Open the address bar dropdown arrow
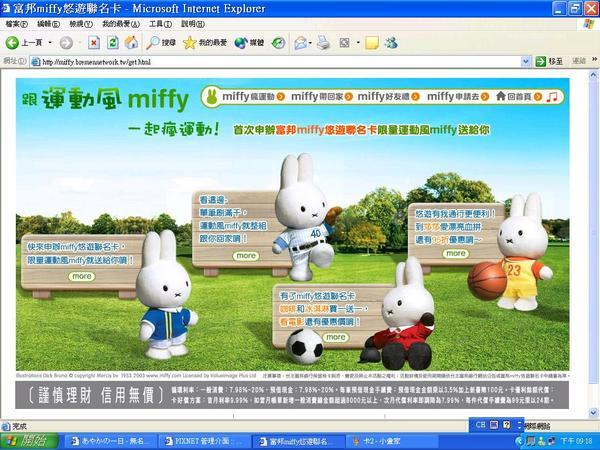 526,61
